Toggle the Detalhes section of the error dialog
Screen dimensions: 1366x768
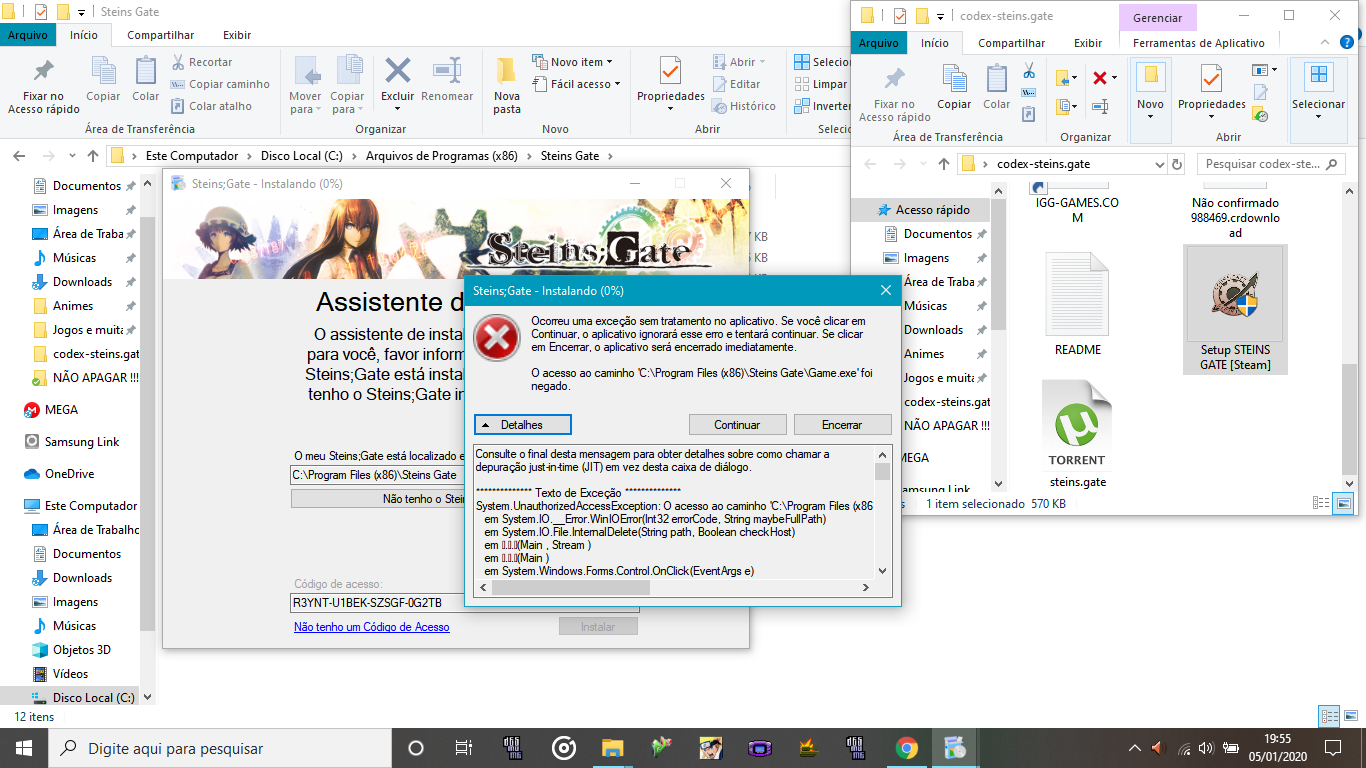point(523,425)
